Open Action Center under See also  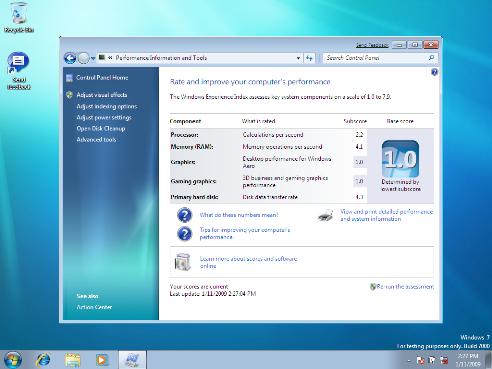point(94,307)
